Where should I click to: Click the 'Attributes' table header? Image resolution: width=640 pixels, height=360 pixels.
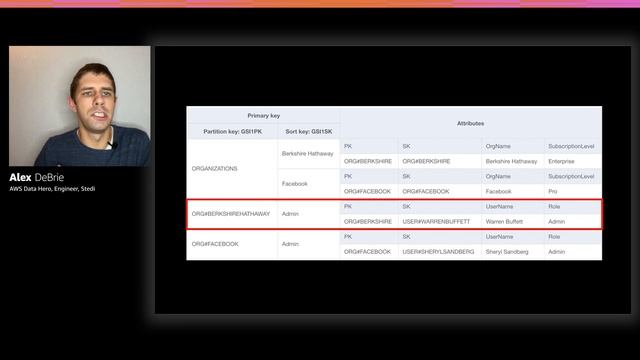click(x=471, y=123)
